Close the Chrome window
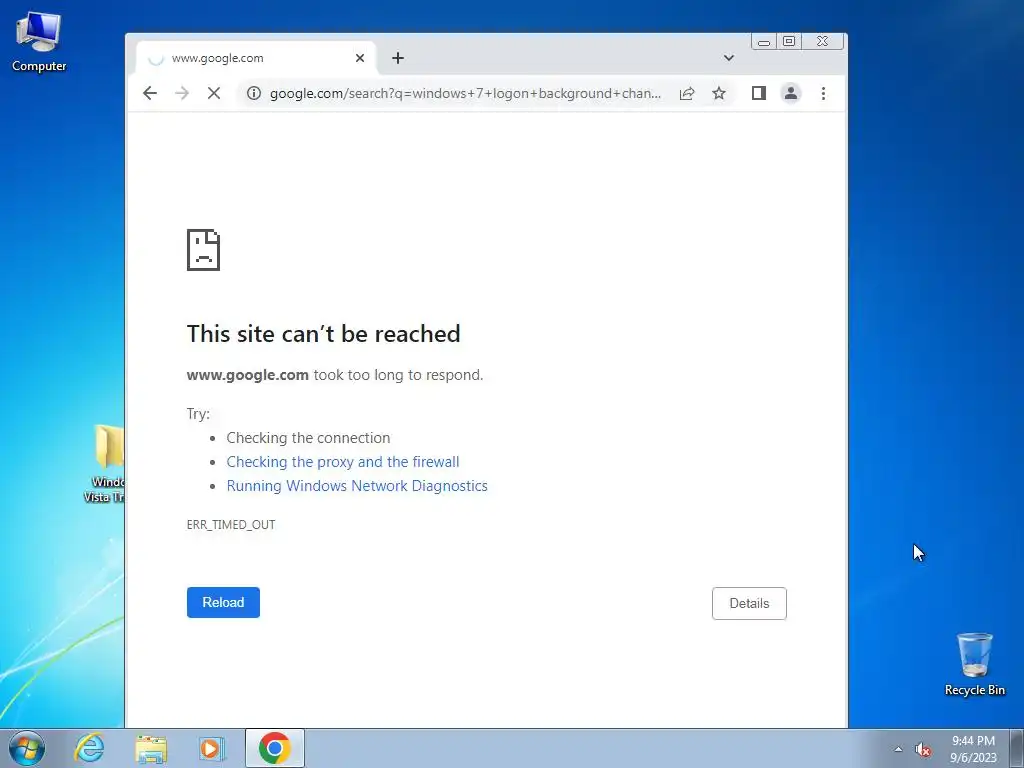Image resolution: width=1024 pixels, height=768 pixels. tap(823, 42)
